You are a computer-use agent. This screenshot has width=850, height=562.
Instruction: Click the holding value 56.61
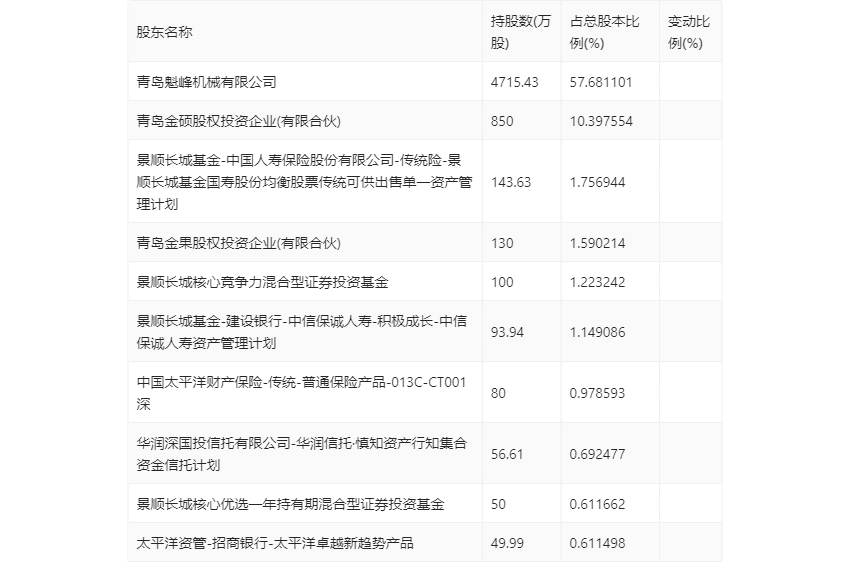(507, 454)
